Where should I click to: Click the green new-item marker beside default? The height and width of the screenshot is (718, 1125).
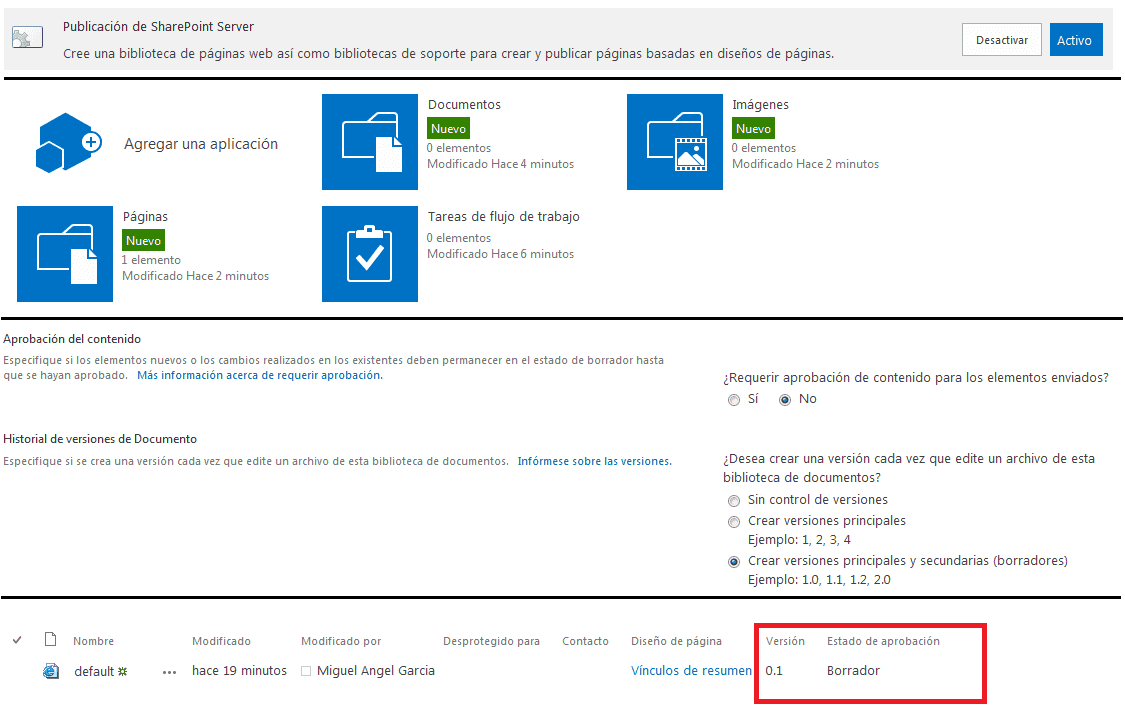click(x=123, y=671)
